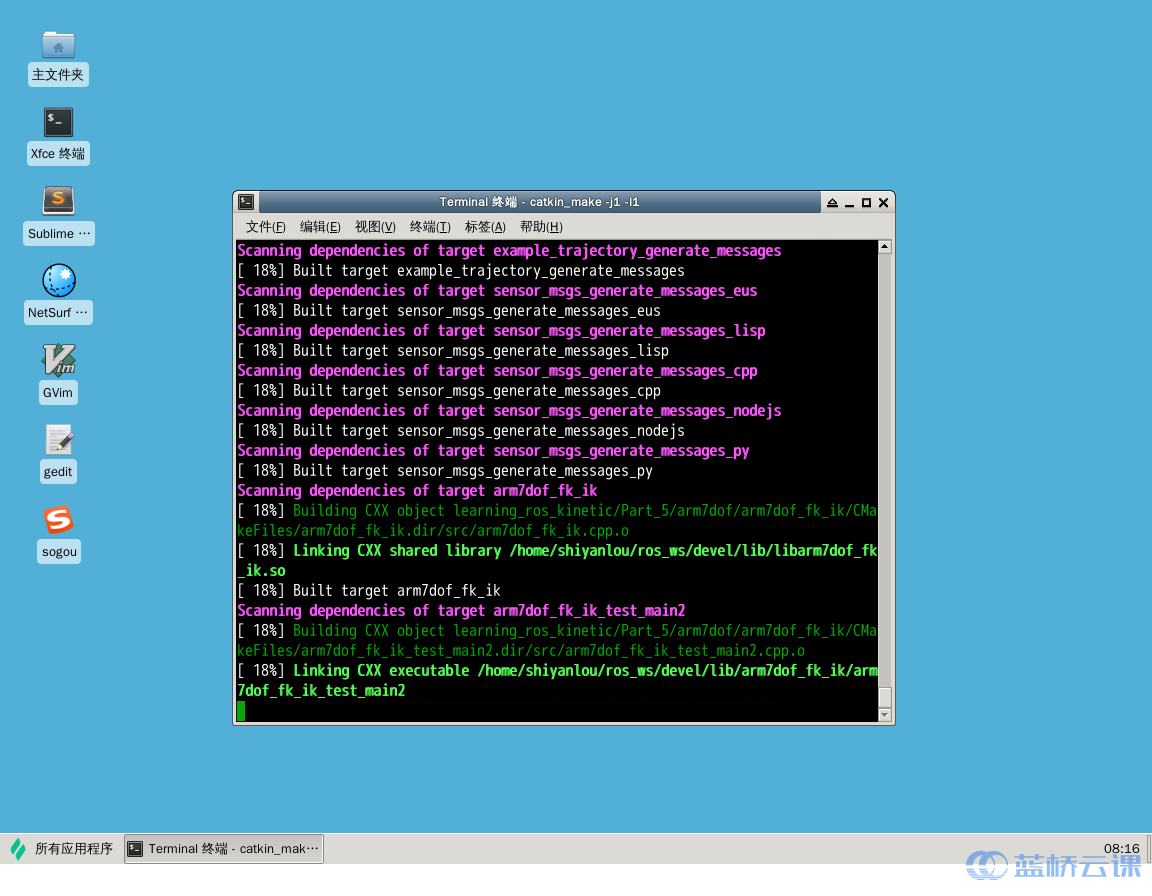Click the 所有应用程序 applications menu button
The height and width of the screenshot is (896, 1152).
pos(62,849)
